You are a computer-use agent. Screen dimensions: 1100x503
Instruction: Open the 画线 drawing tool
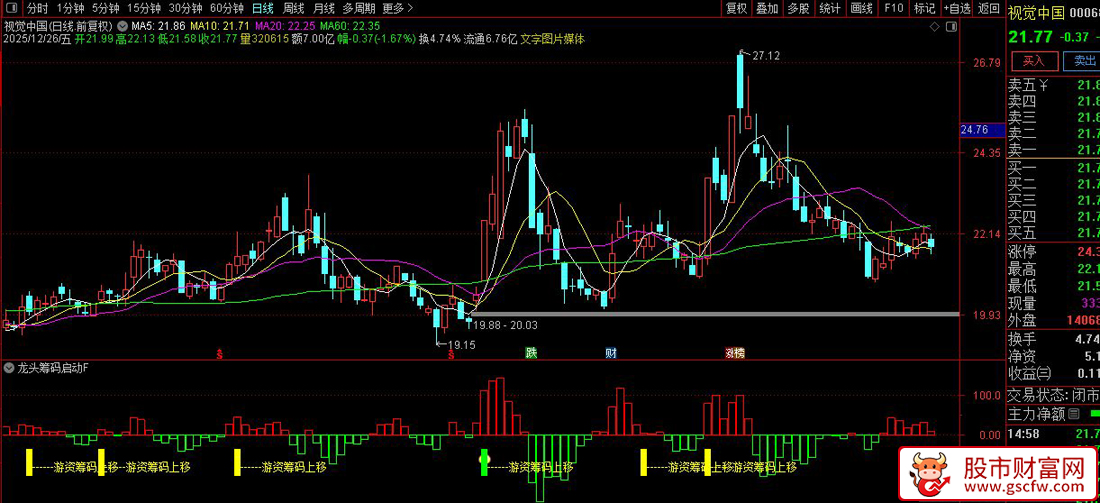[860, 8]
